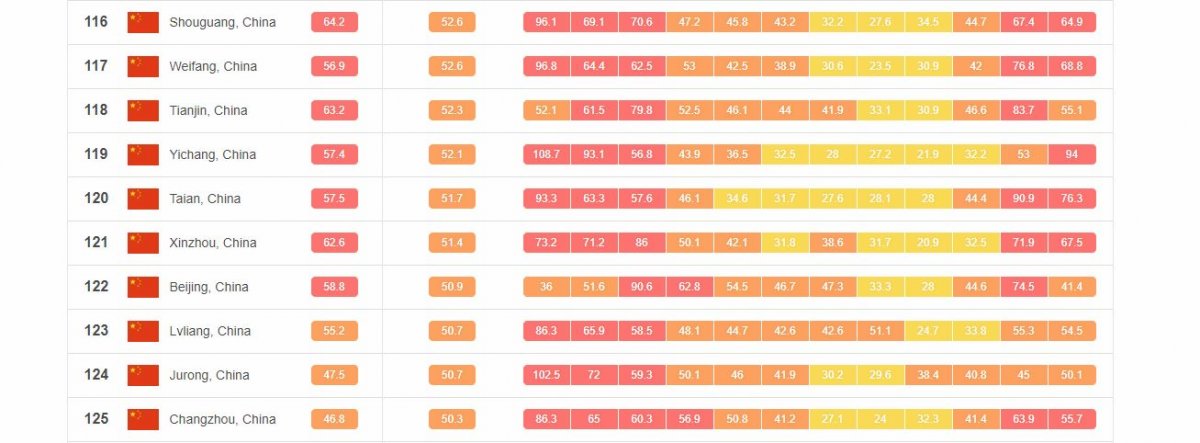Click rank number 122 in the table
This screenshot has height=443, width=1200.
(96, 287)
